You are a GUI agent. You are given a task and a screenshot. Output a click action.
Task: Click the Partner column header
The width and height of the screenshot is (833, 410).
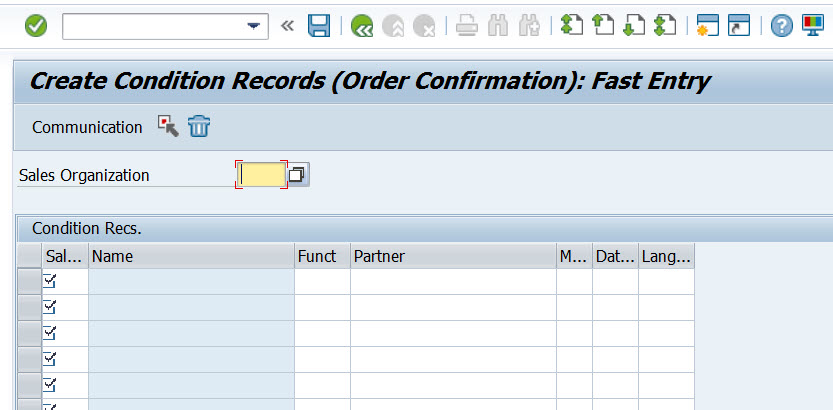[x=453, y=256]
